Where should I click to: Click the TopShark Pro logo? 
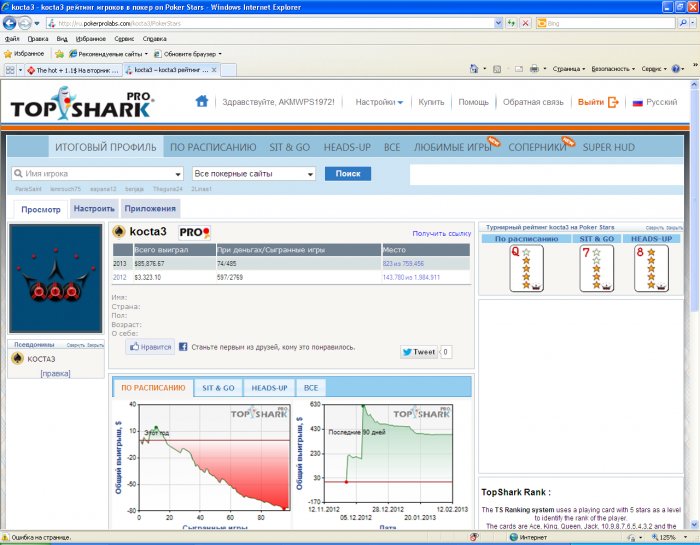click(82, 103)
